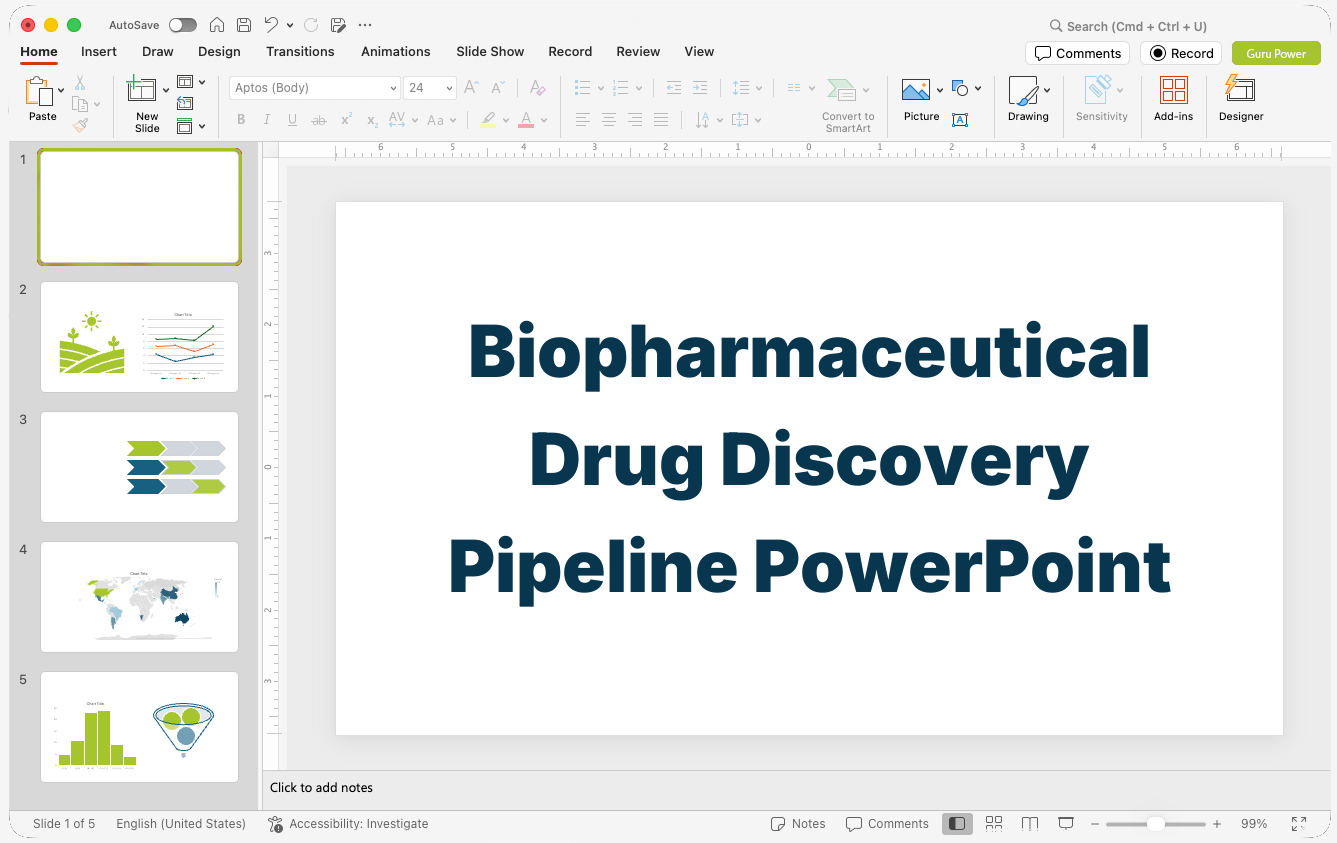The width and height of the screenshot is (1337, 843).
Task: Cut selection with scissors icon
Action: [x=80, y=83]
